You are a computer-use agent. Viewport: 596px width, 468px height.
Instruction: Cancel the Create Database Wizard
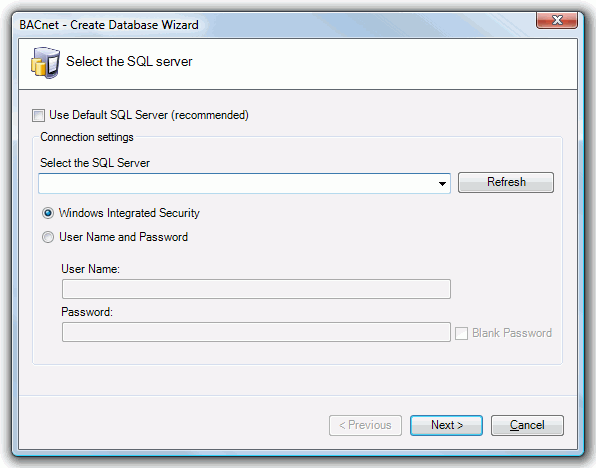(527, 425)
